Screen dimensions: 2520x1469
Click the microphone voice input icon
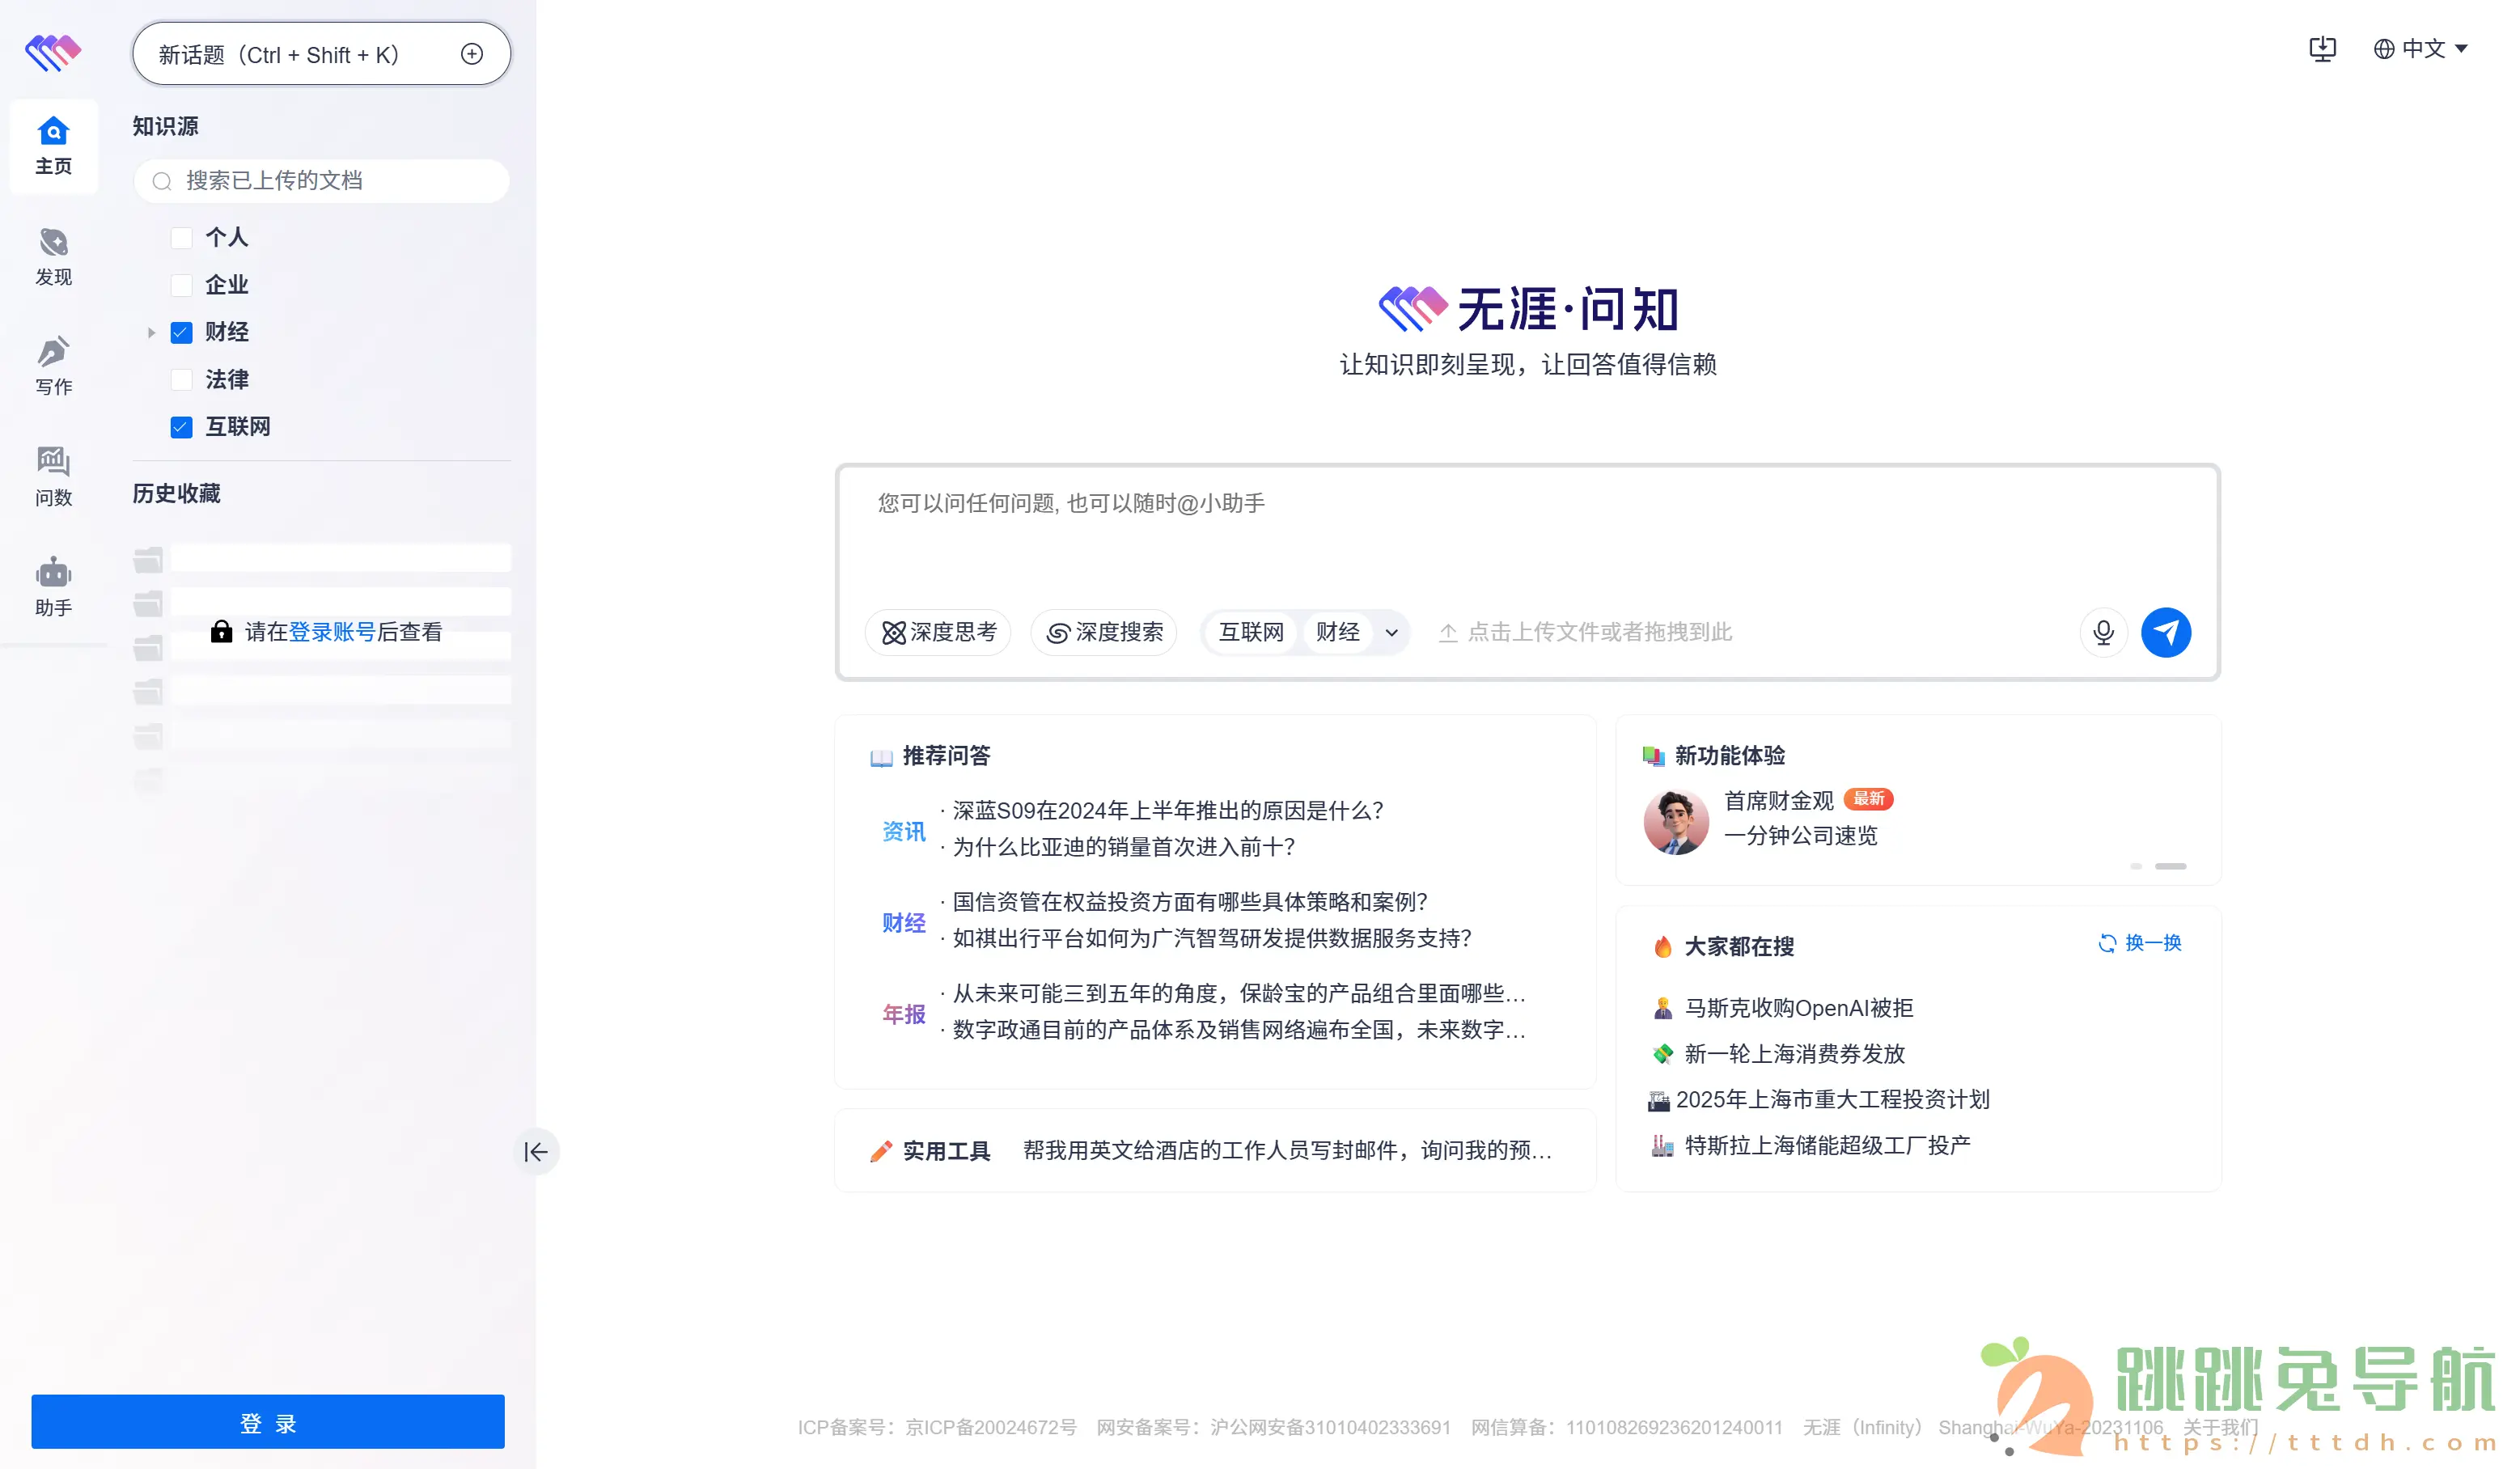coord(2103,632)
